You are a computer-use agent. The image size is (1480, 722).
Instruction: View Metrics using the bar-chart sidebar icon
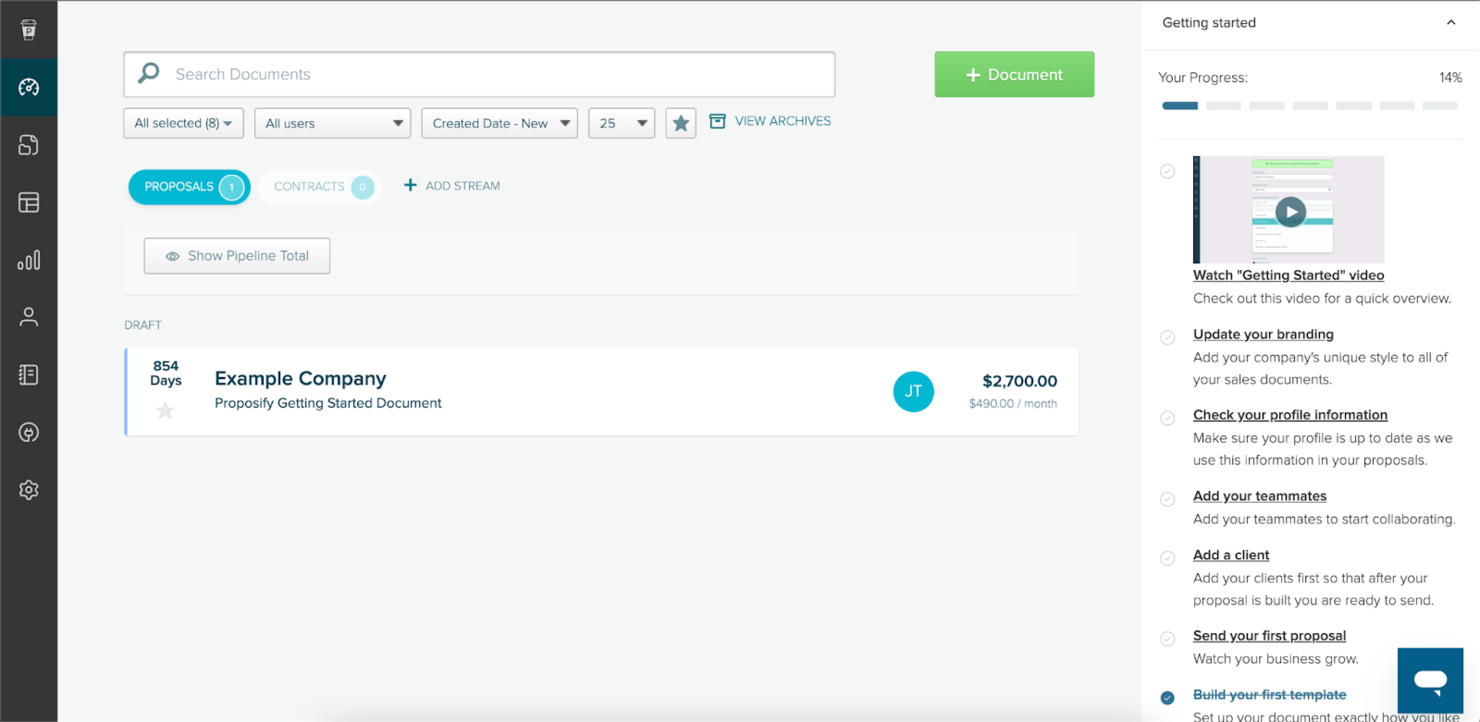point(29,260)
